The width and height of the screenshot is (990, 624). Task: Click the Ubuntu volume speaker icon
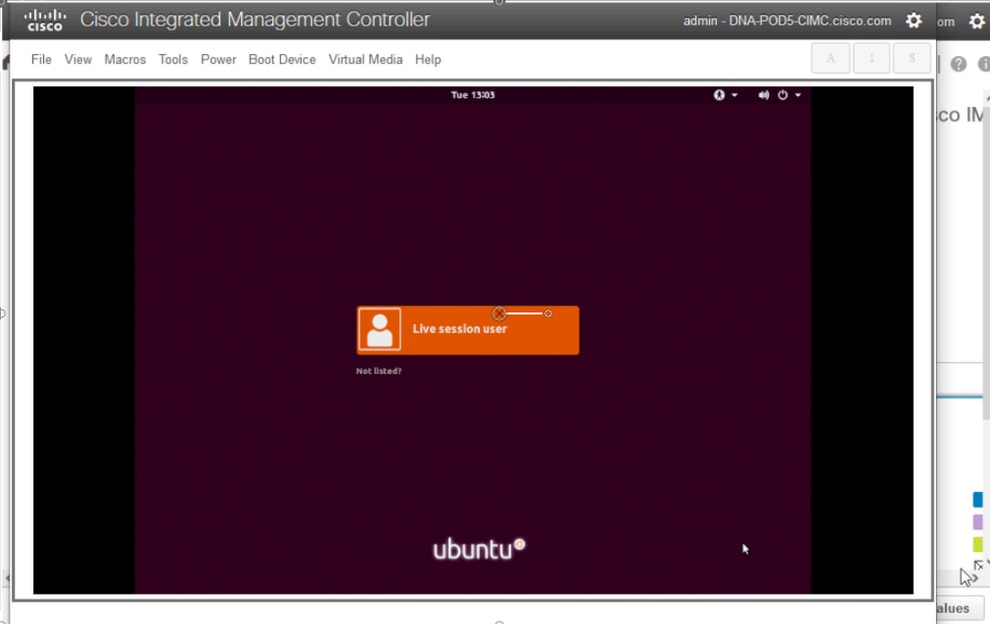pyautogui.click(x=763, y=95)
